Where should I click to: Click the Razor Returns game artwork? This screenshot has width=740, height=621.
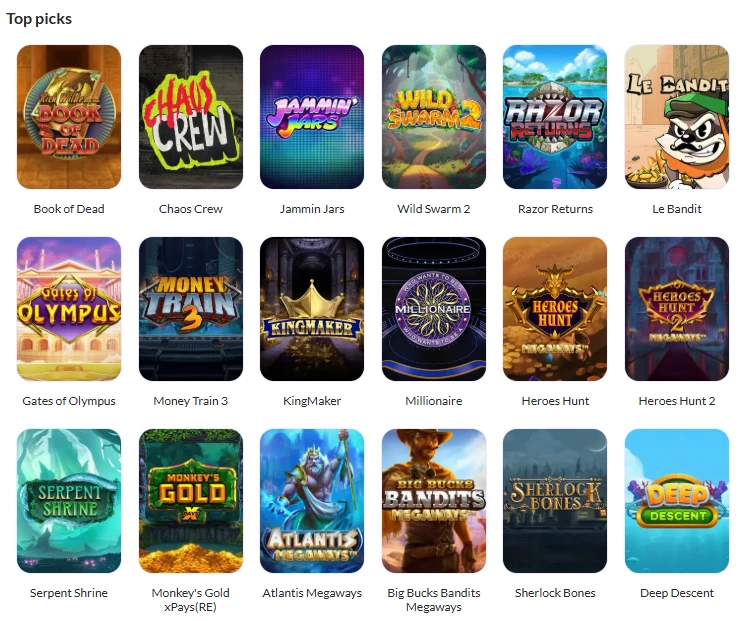coord(555,117)
